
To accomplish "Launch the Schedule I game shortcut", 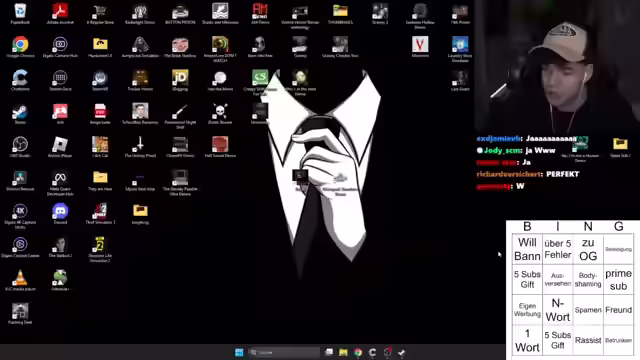I will [60, 280].
